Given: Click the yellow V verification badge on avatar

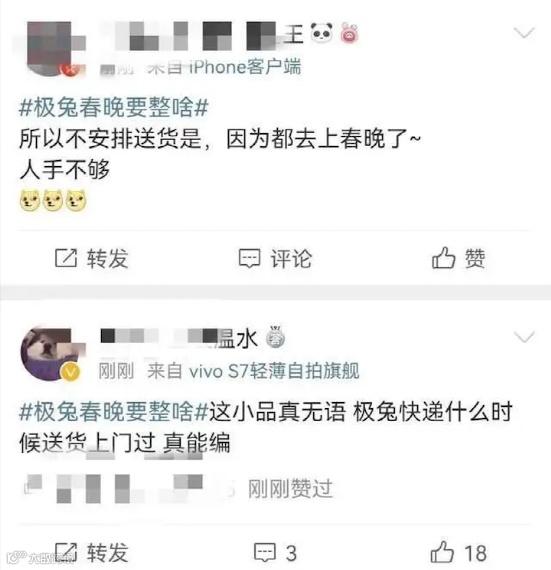Looking at the screenshot, I should (71, 372).
